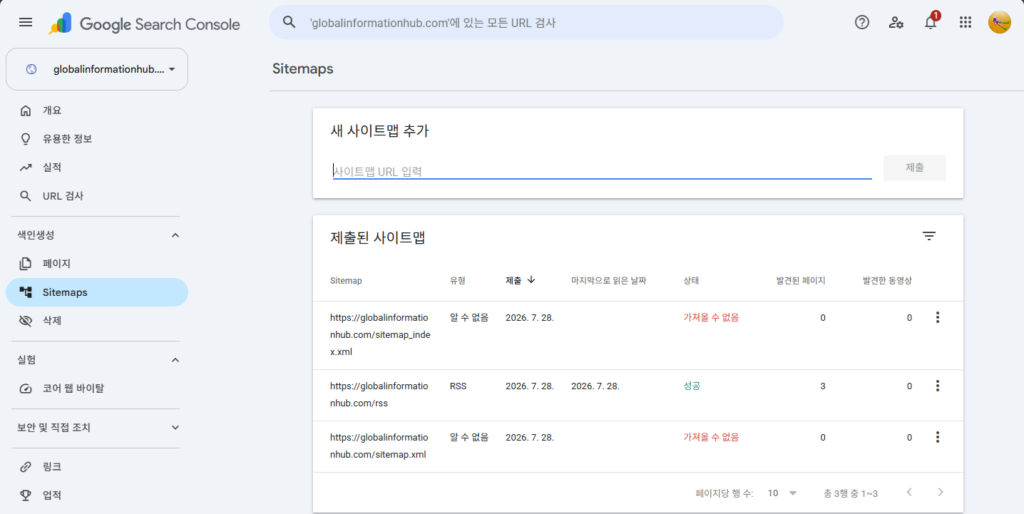Click the 사이트맵 URL 입력 field
The height and width of the screenshot is (514, 1024).
point(602,171)
